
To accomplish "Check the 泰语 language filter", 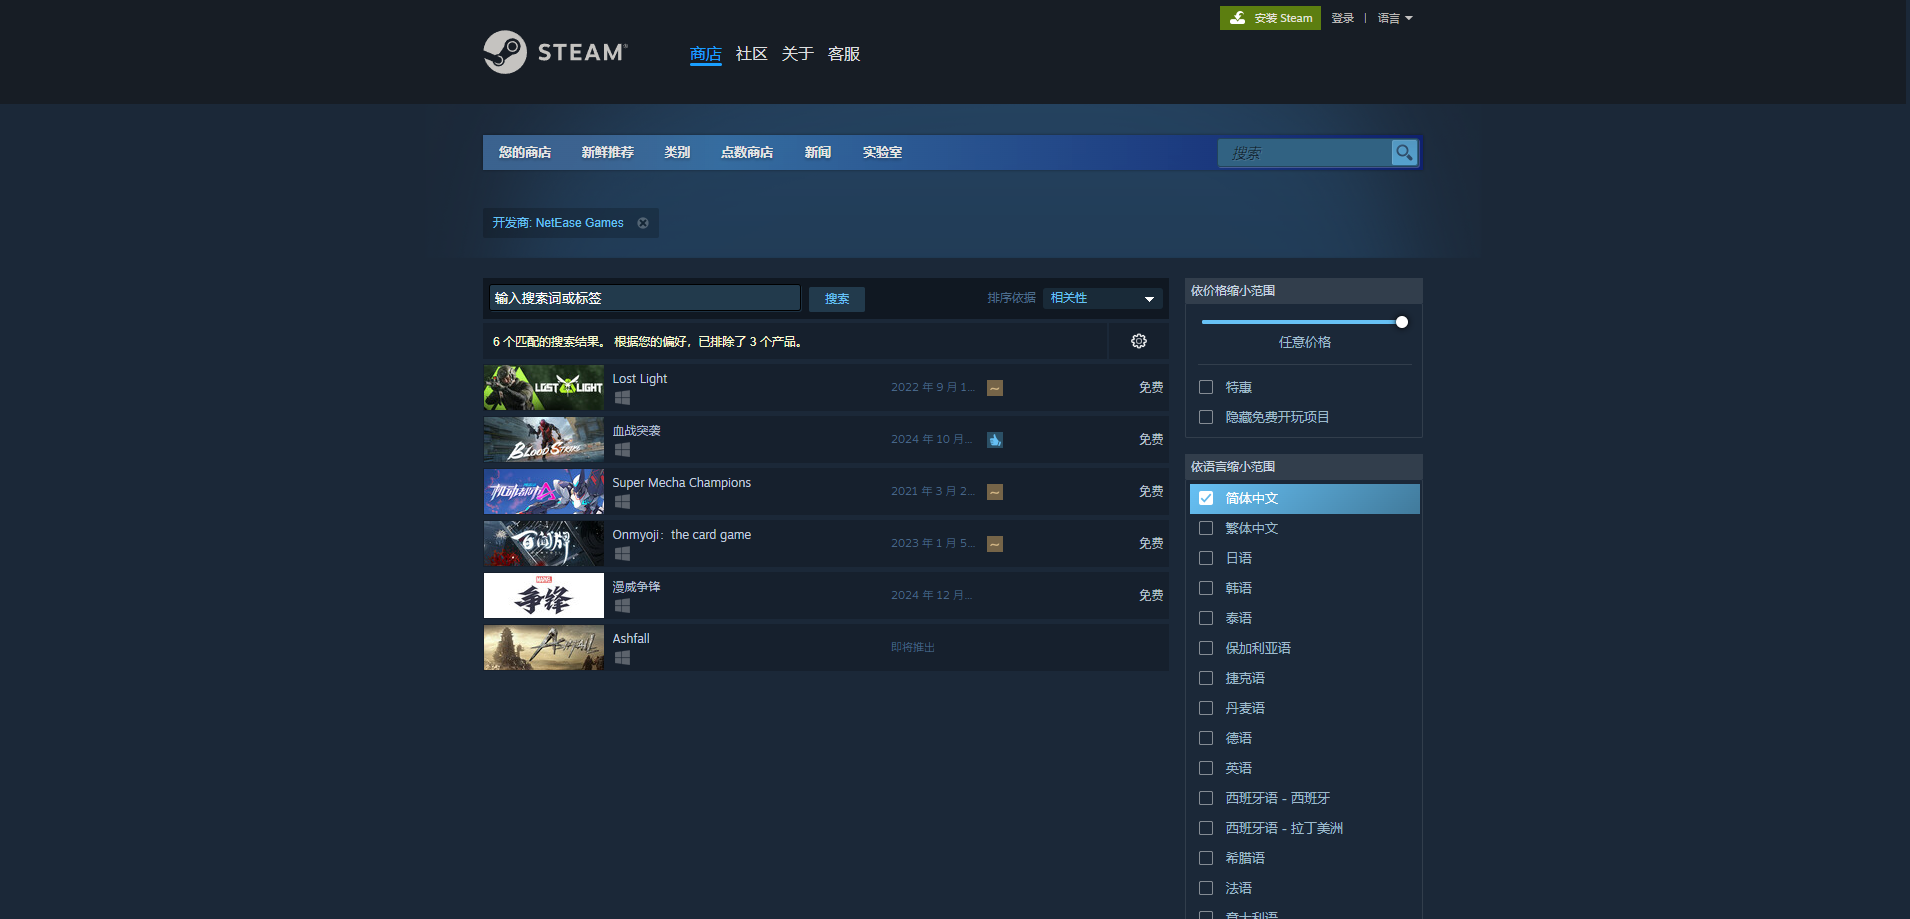I will [1206, 618].
